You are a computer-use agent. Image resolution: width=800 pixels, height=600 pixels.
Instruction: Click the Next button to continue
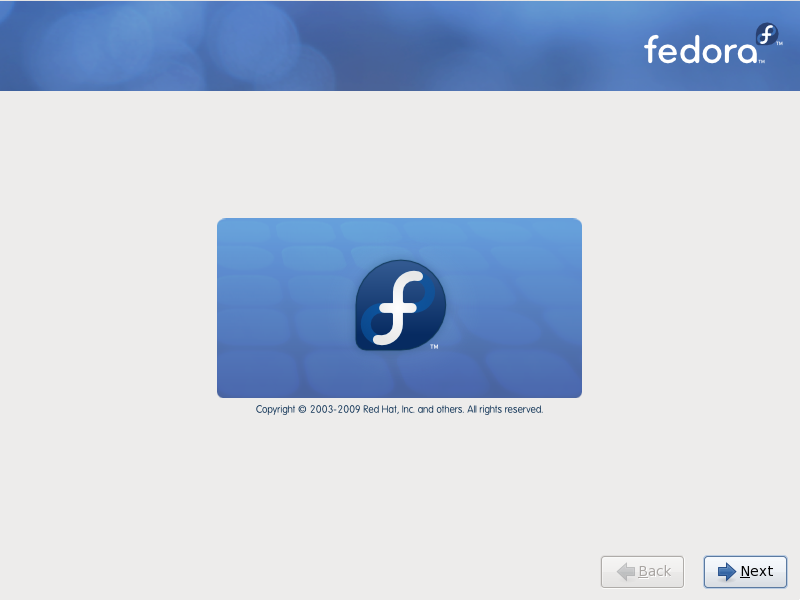[745, 571]
